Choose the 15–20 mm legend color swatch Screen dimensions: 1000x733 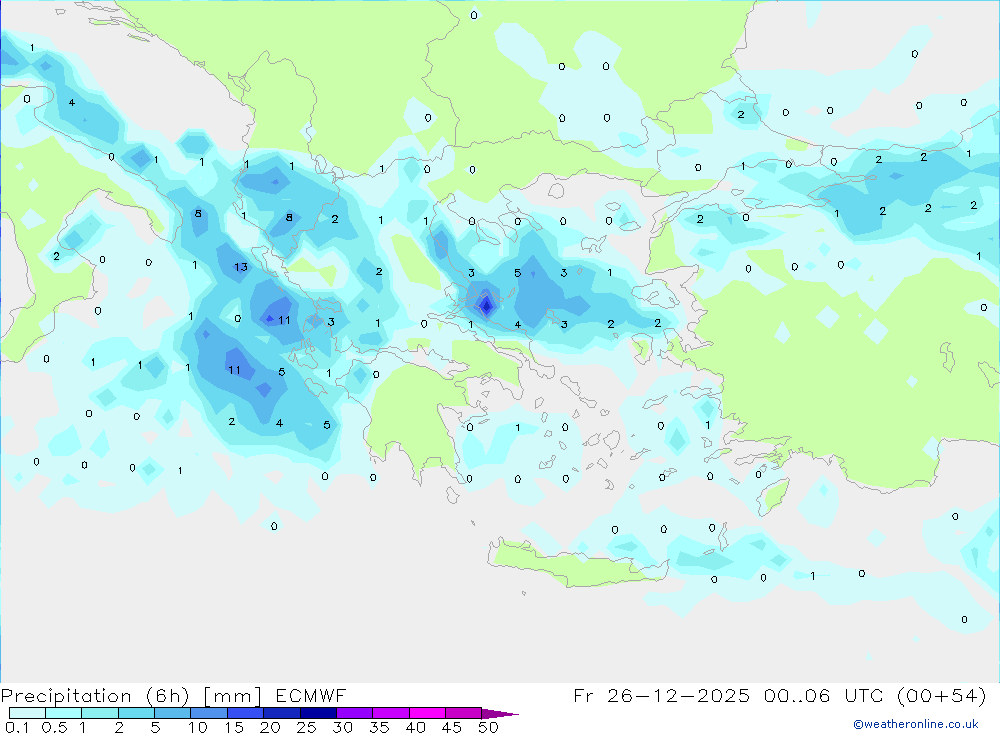245,713
